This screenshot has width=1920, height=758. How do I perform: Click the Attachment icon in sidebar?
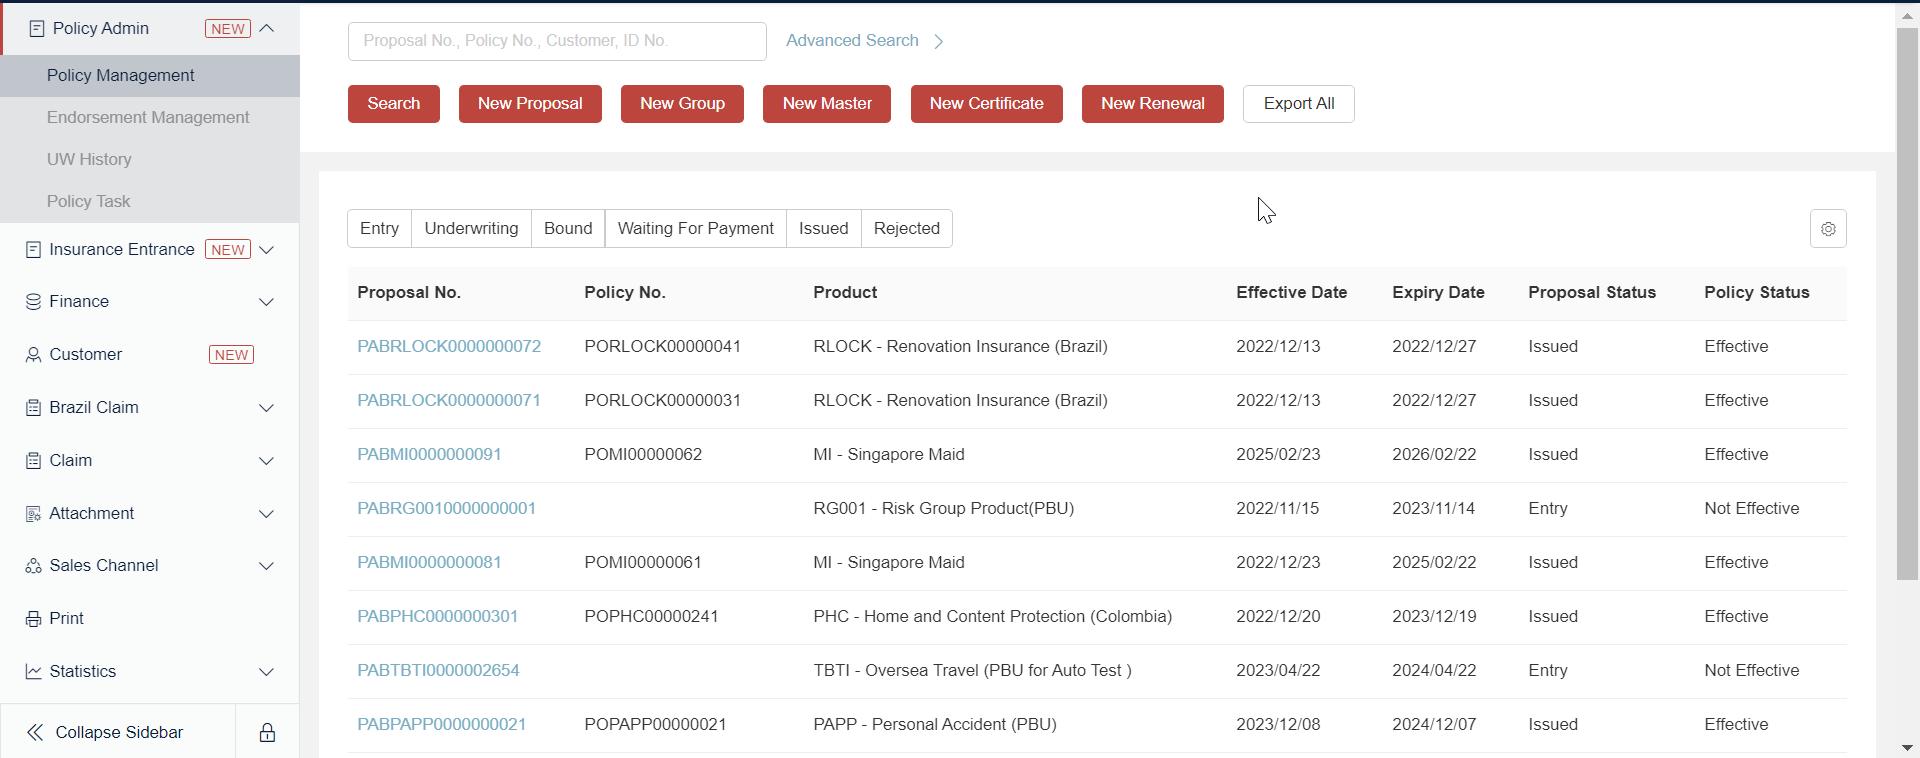pos(33,513)
